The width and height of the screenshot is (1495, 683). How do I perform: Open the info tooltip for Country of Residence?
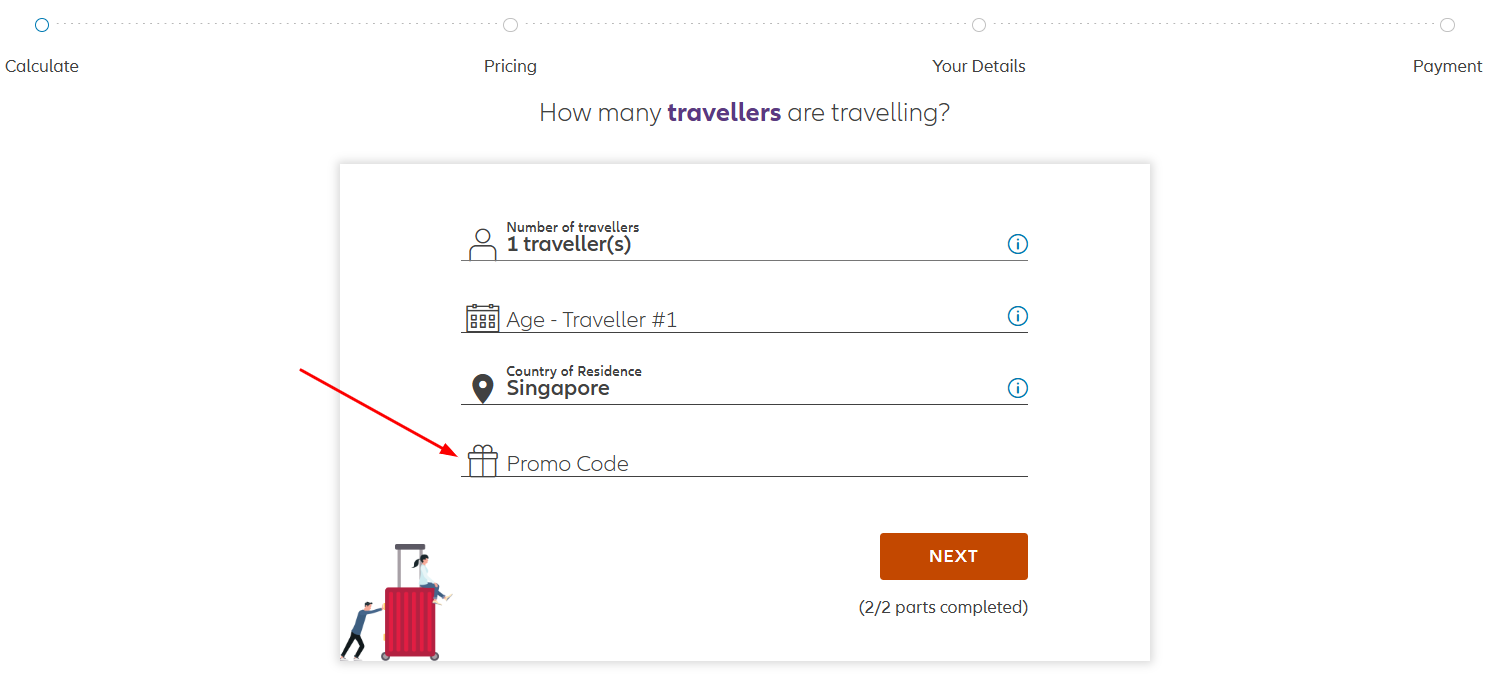pos(1017,388)
